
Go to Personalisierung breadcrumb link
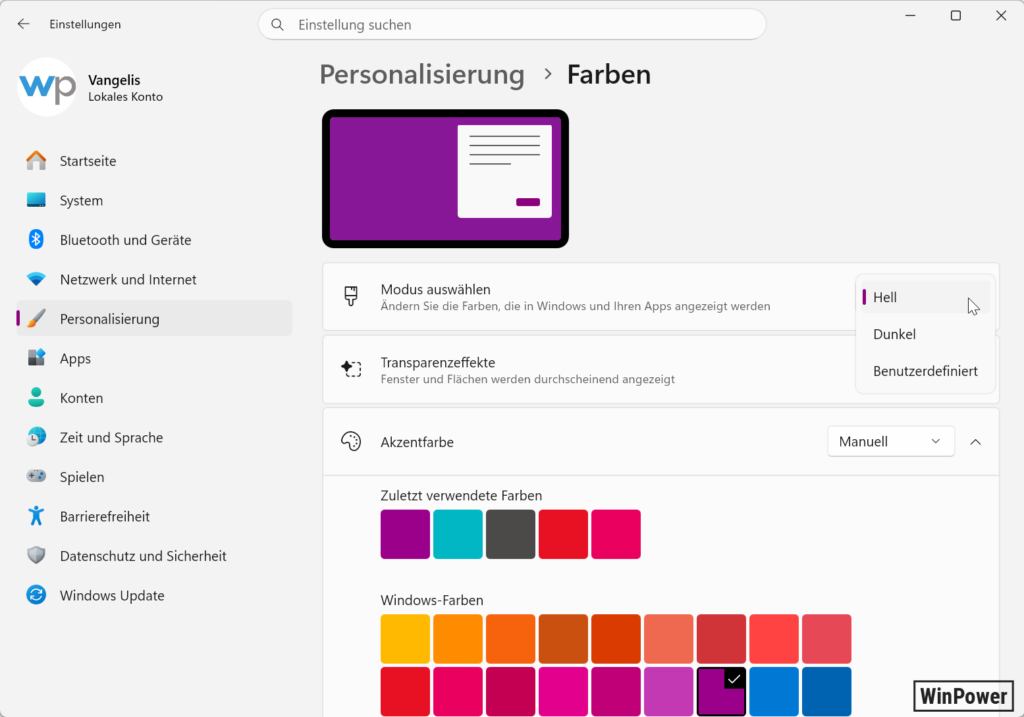[422, 74]
